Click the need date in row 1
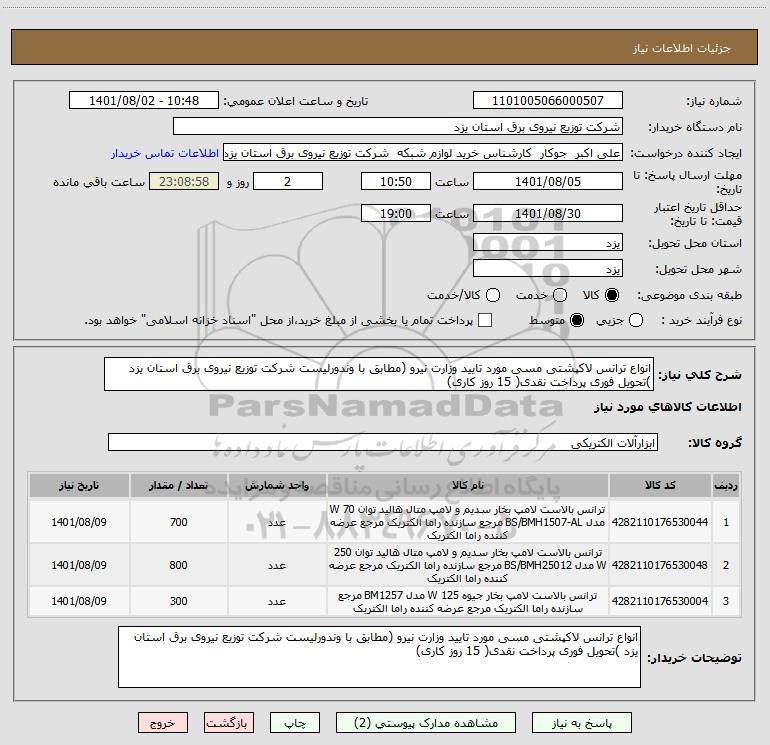Image resolution: width=770 pixels, height=745 pixels. pyautogui.click(x=79, y=522)
